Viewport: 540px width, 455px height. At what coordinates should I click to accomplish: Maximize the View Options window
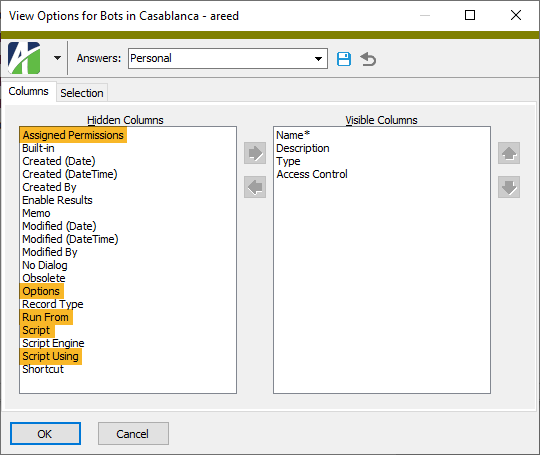(470, 15)
